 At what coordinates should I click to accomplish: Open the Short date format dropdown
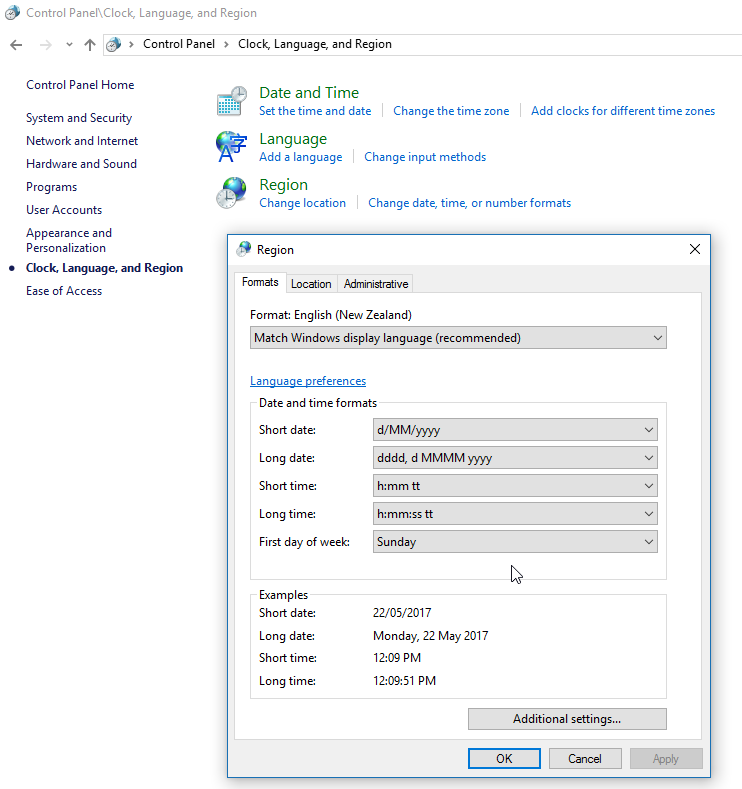click(x=515, y=430)
